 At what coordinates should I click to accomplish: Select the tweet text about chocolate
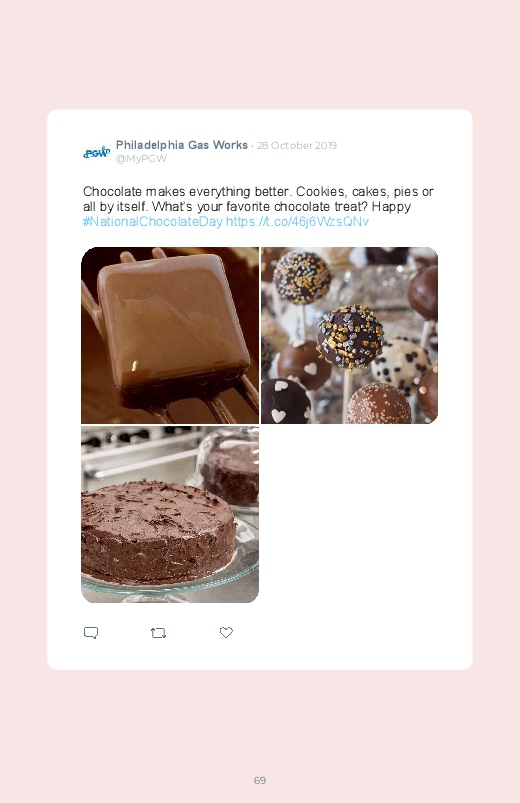(258, 206)
